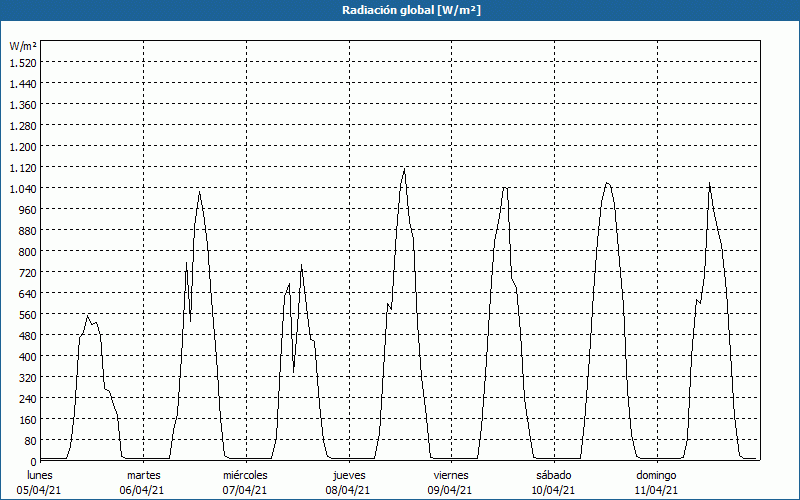Click the 1.040 y-axis value

pyautogui.click(x=23, y=189)
